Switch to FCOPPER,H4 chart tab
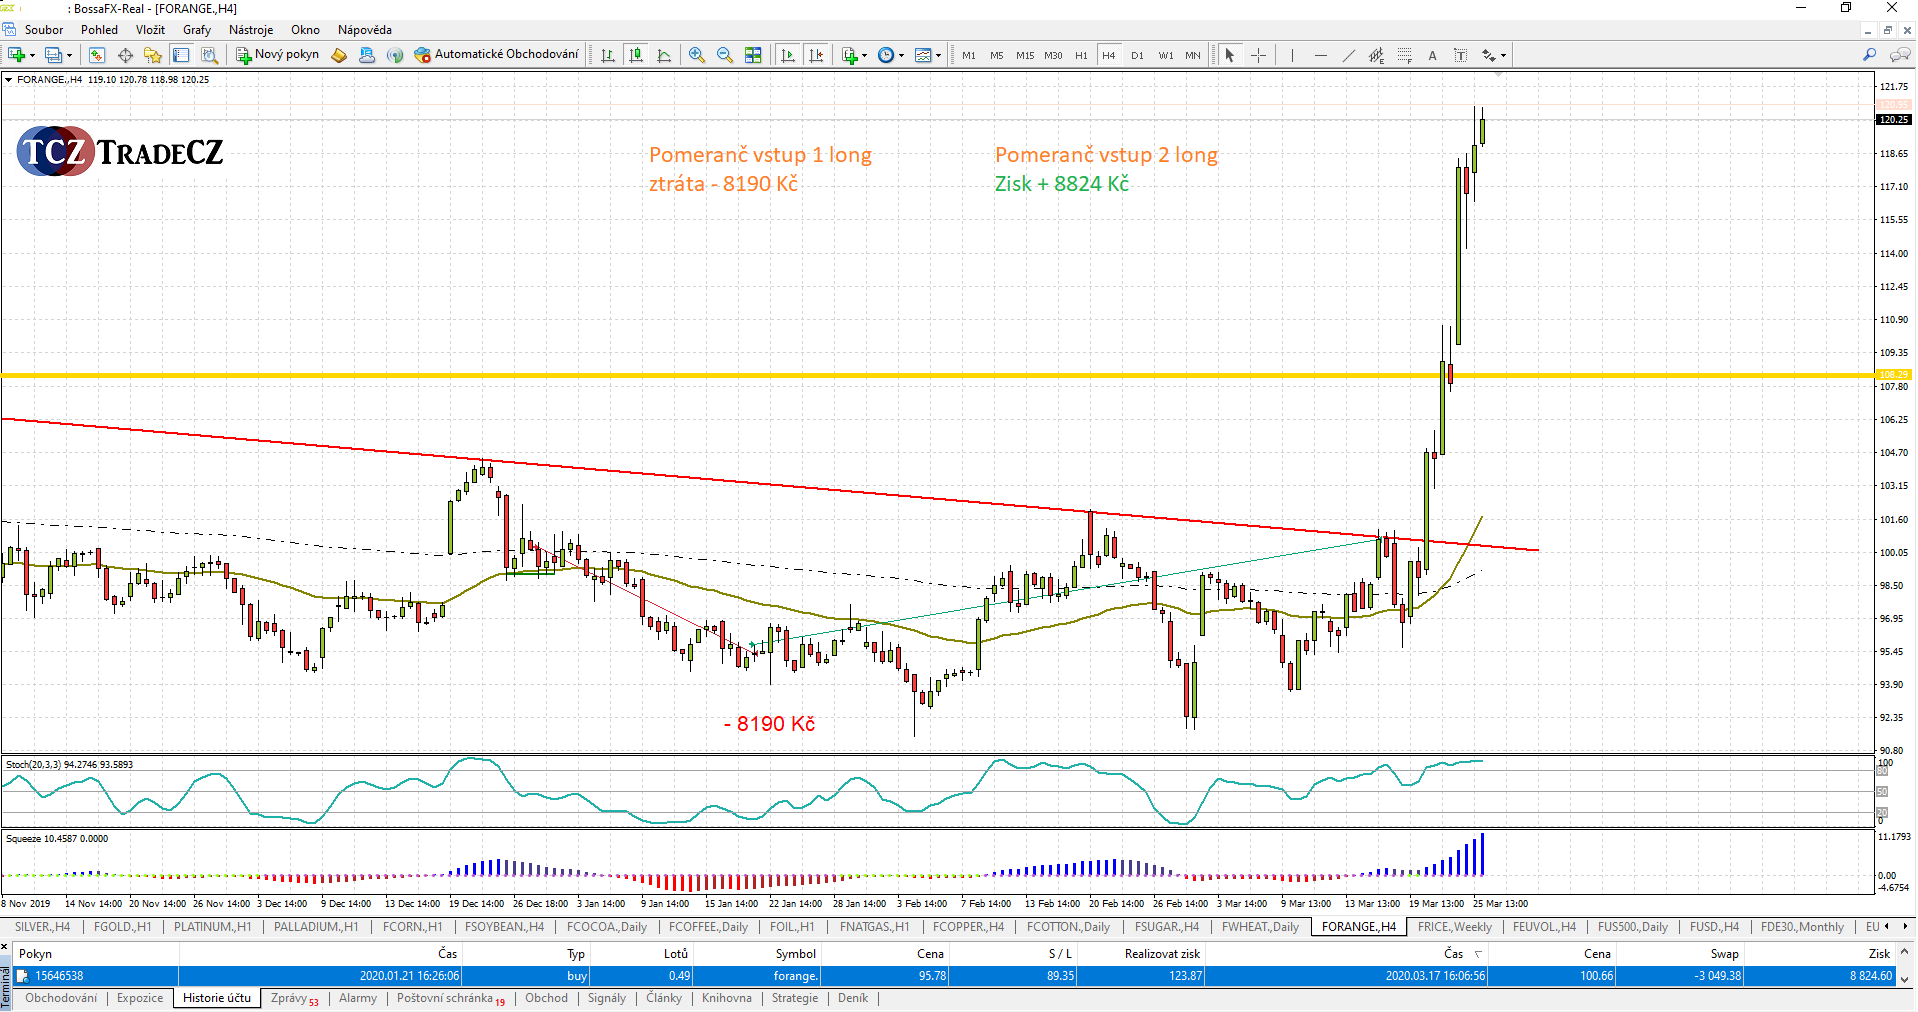This screenshot has height=1012, width=1918. pyautogui.click(x=967, y=927)
